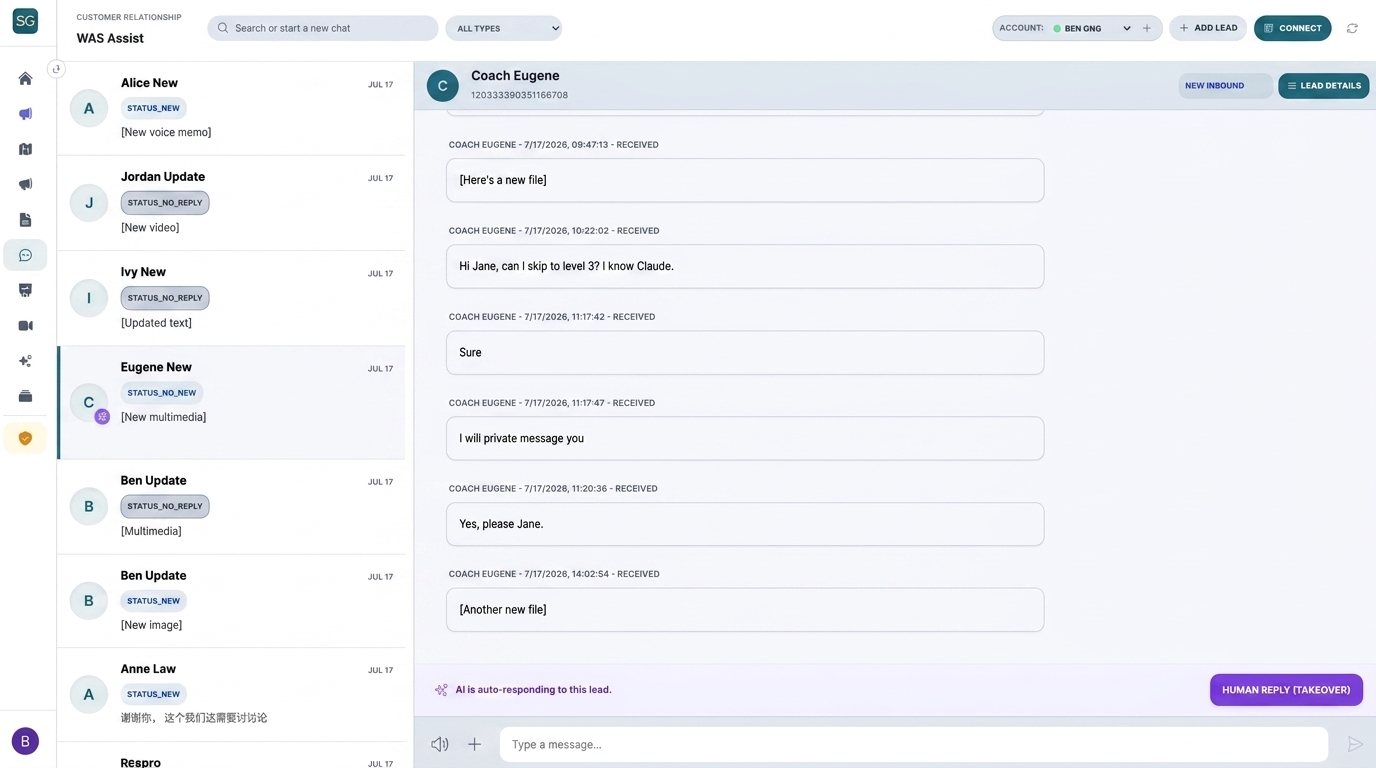1376x768 pixels.
Task: Open the orange shield security icon
Action: [25, 438]
